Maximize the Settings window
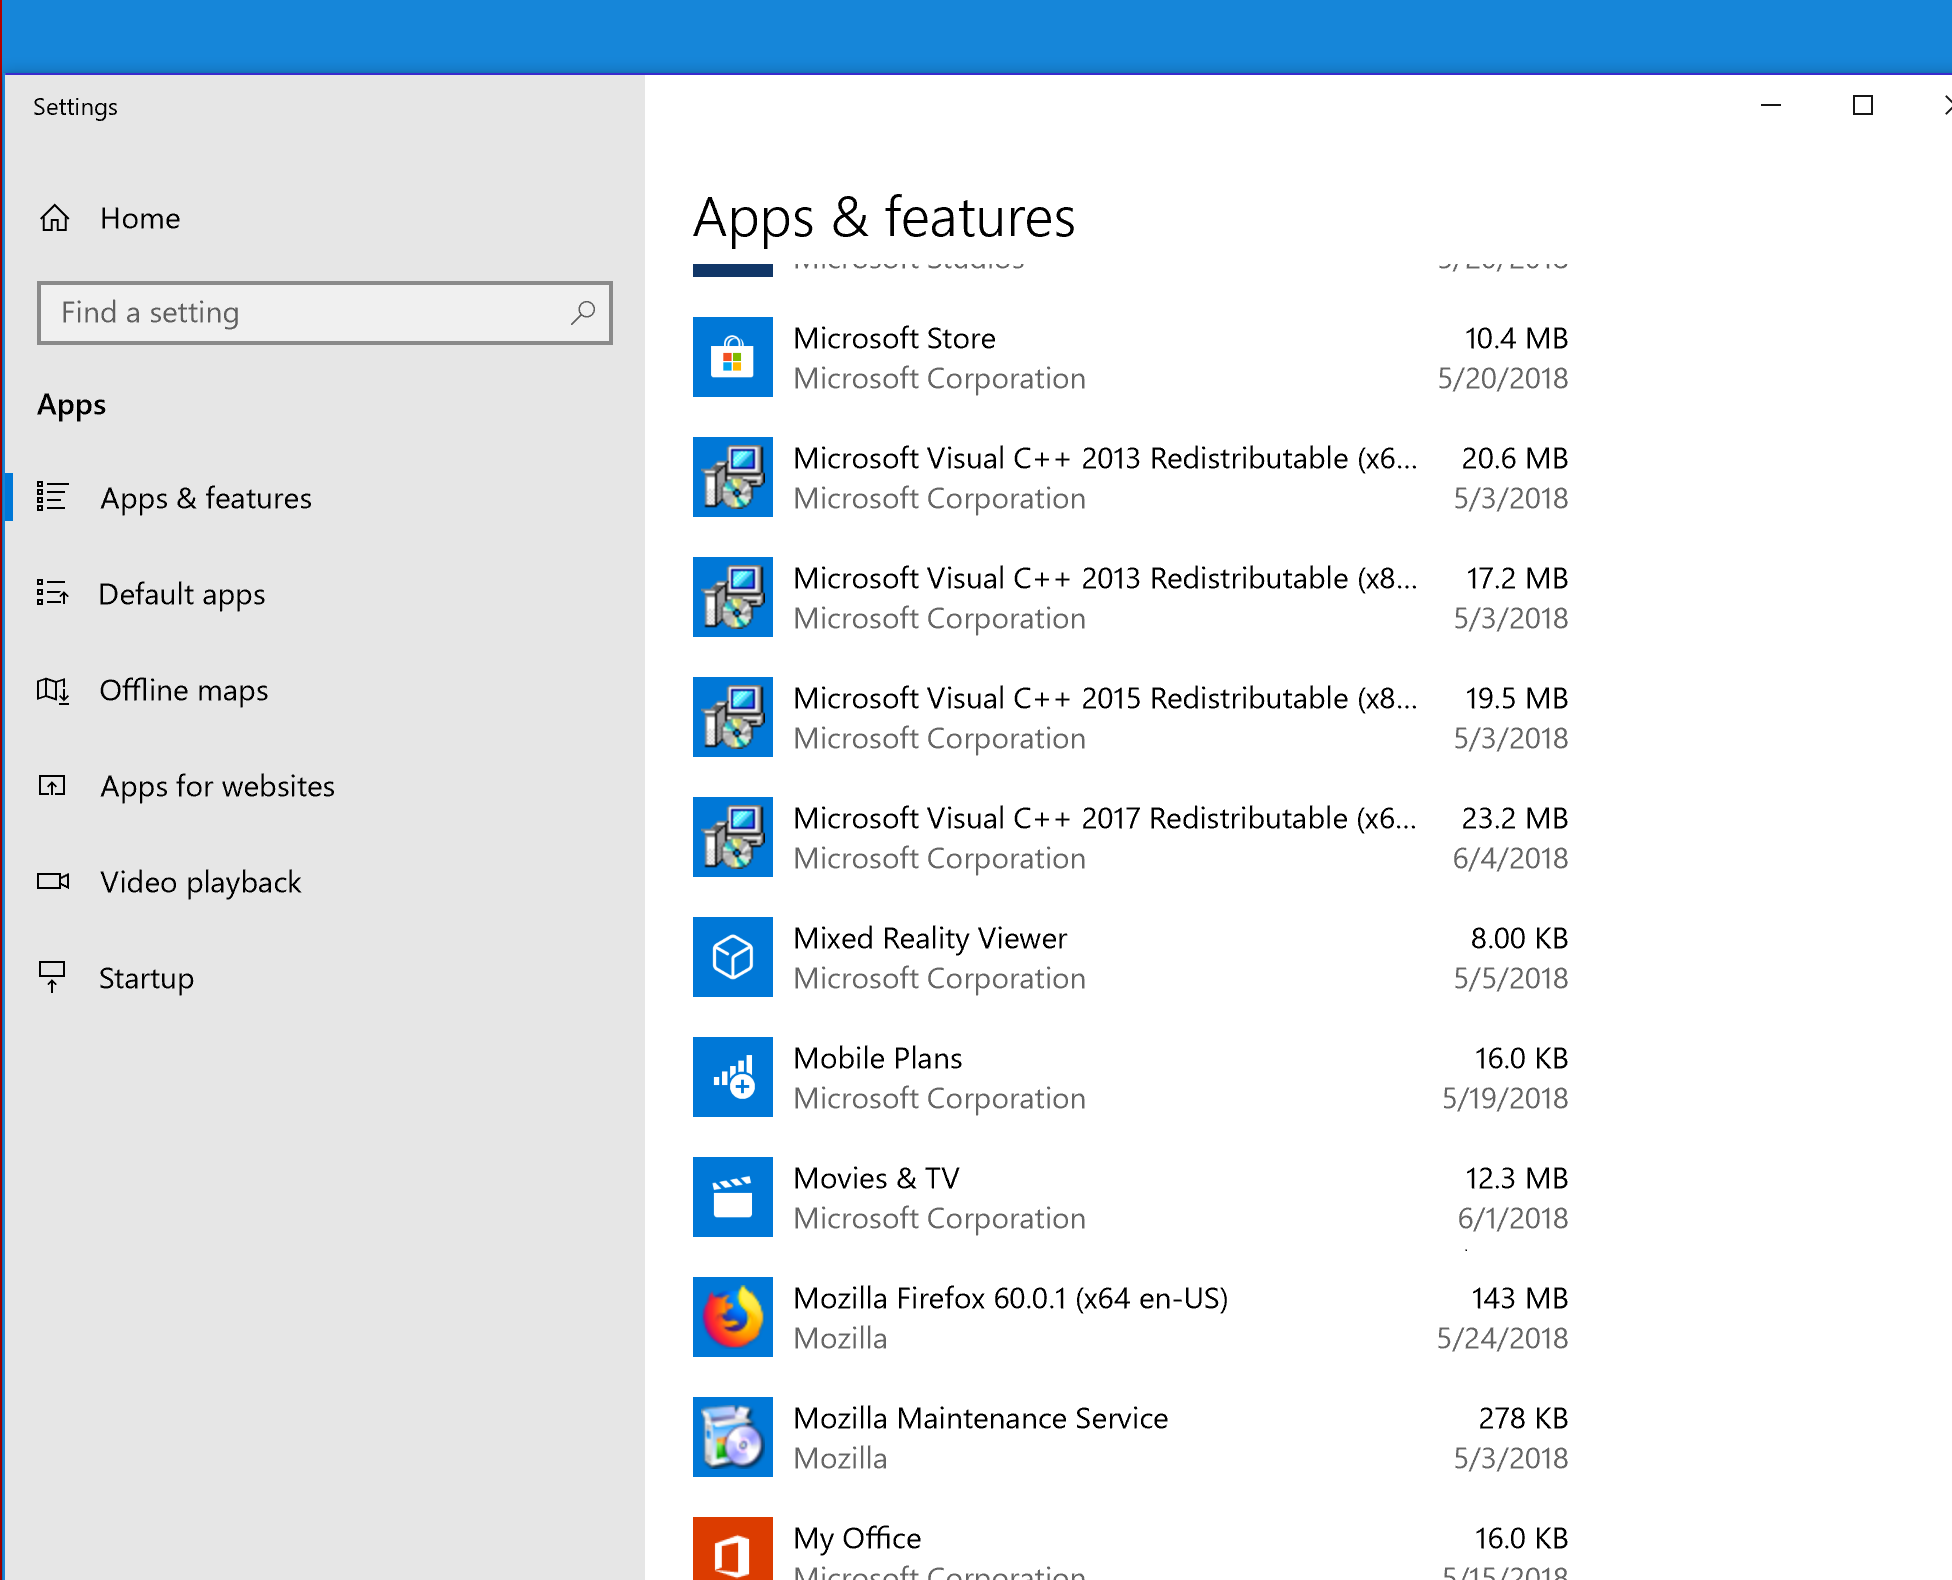Image resolution: width=1952 pixels, height=1580 pixels. pyautogui.click(x=1862, y=105)
